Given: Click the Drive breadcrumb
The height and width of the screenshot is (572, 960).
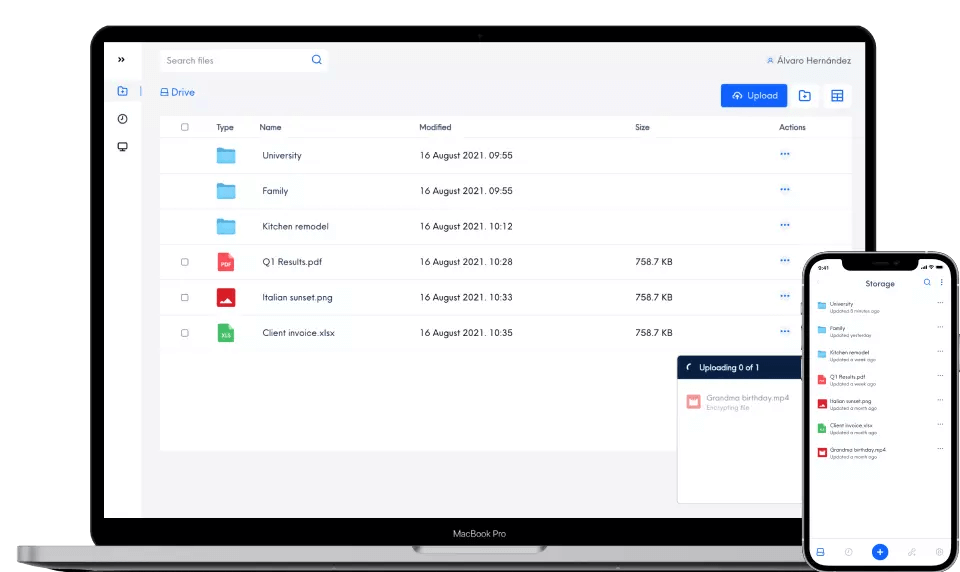Looking at the screenshot, I should coord(178,92).
